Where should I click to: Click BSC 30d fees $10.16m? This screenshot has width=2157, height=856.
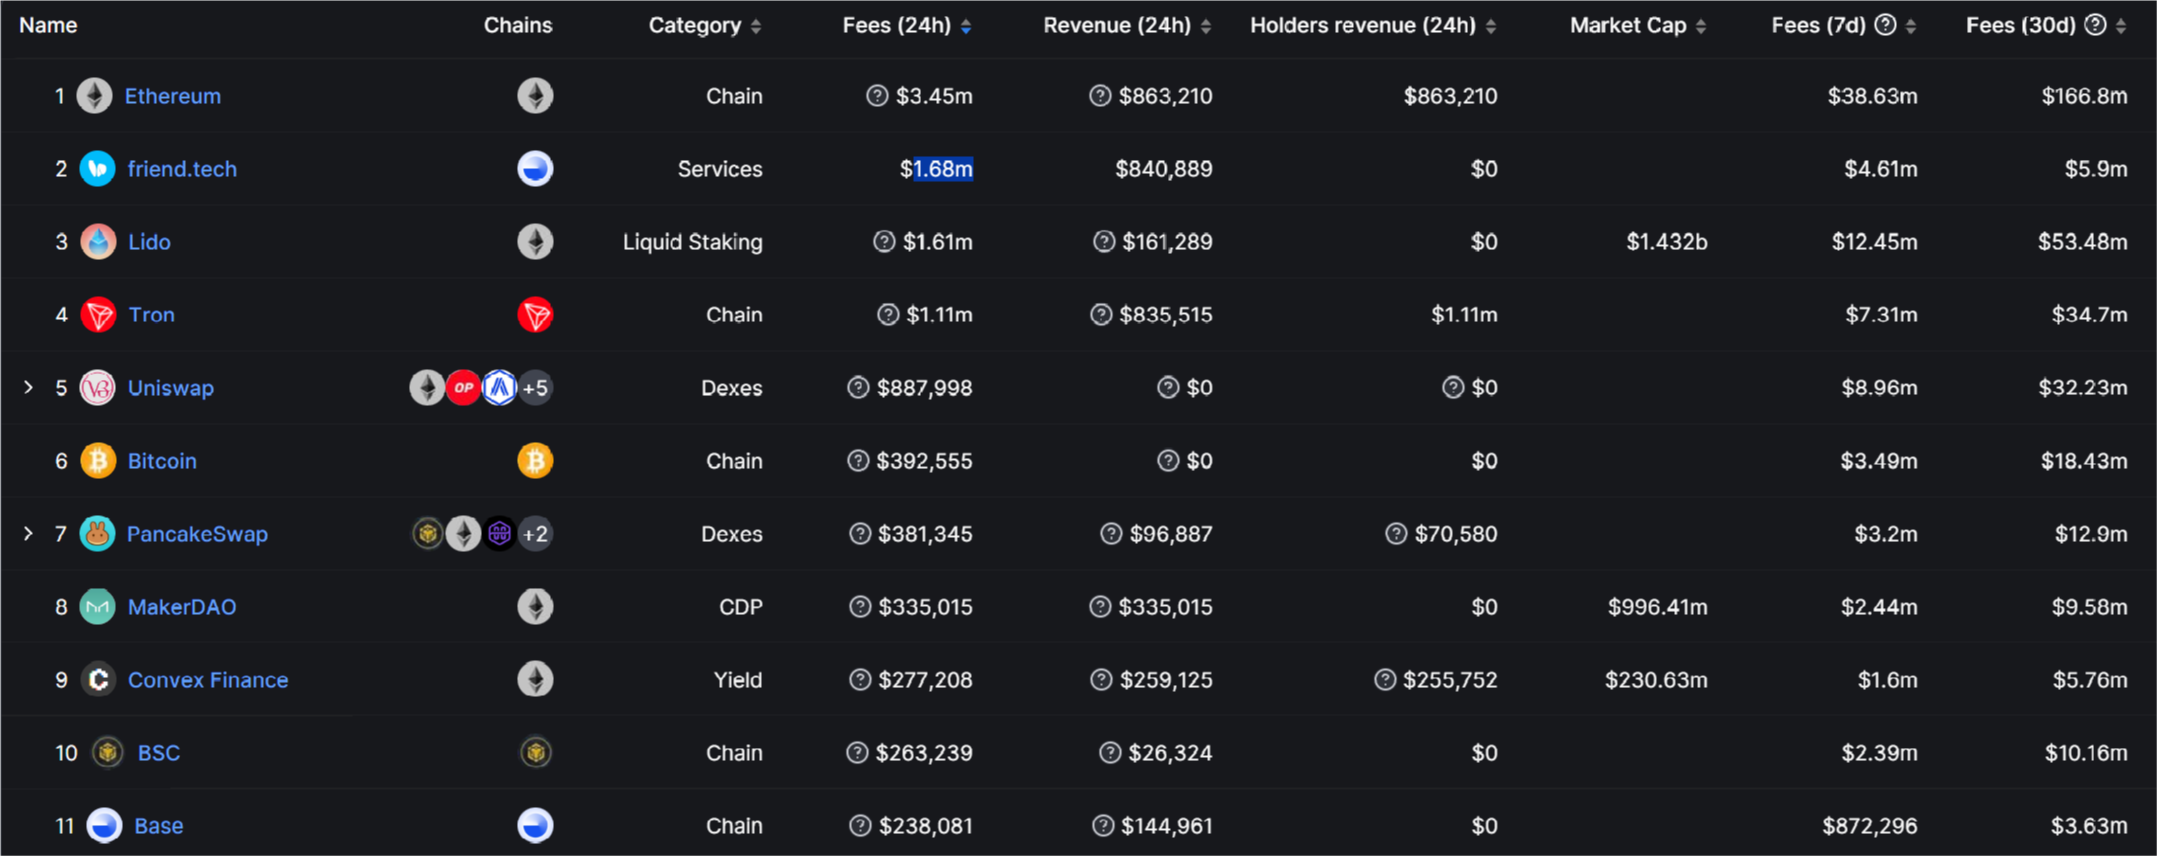point(2086,753)
